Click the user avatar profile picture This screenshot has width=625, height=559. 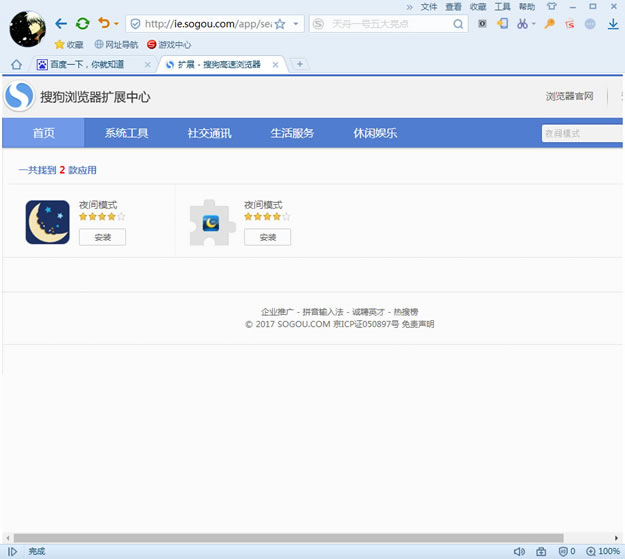[x=28, y=29]
